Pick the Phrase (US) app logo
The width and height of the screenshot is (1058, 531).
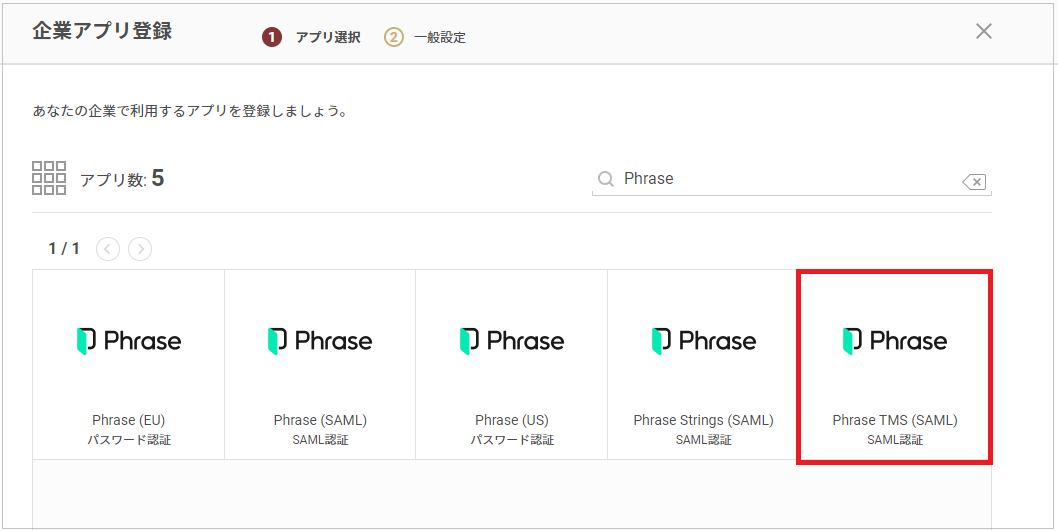[512, 341]
